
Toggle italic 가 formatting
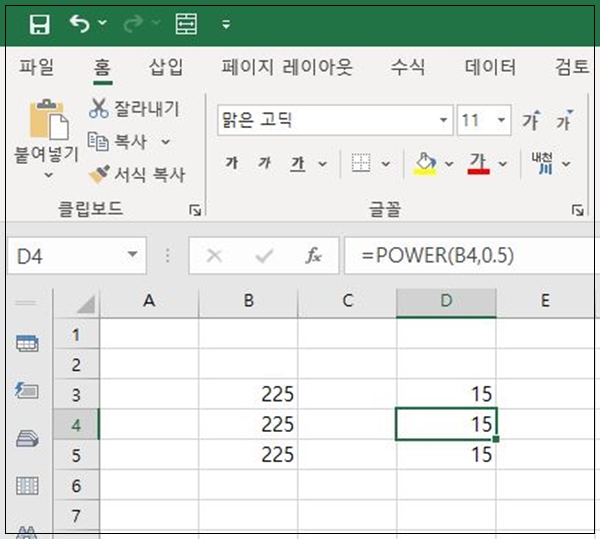(264, 163)
